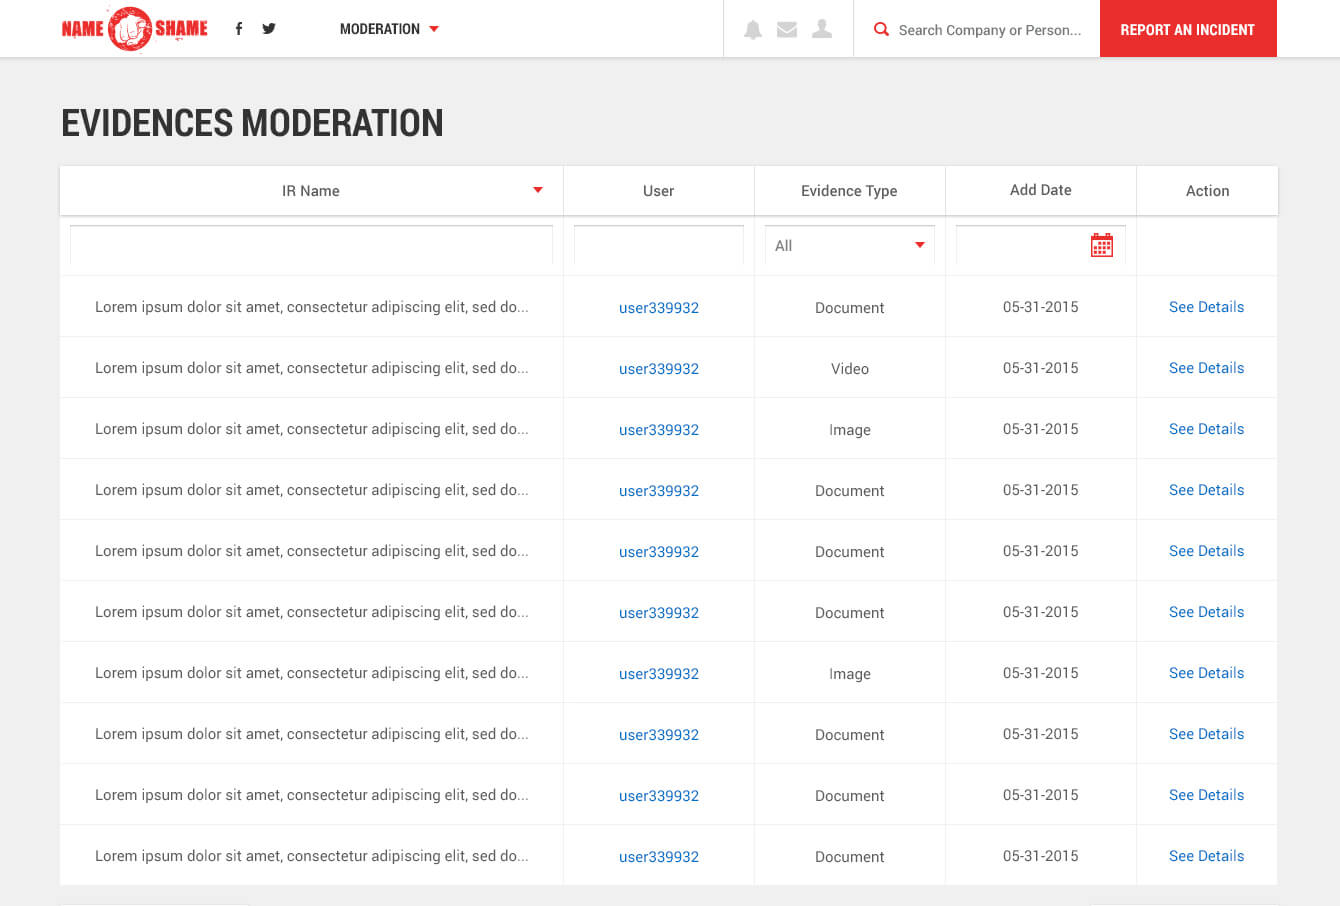Open the calendar date picker icon
This screenshot has width=1340, height=906.
point(1101,245)
